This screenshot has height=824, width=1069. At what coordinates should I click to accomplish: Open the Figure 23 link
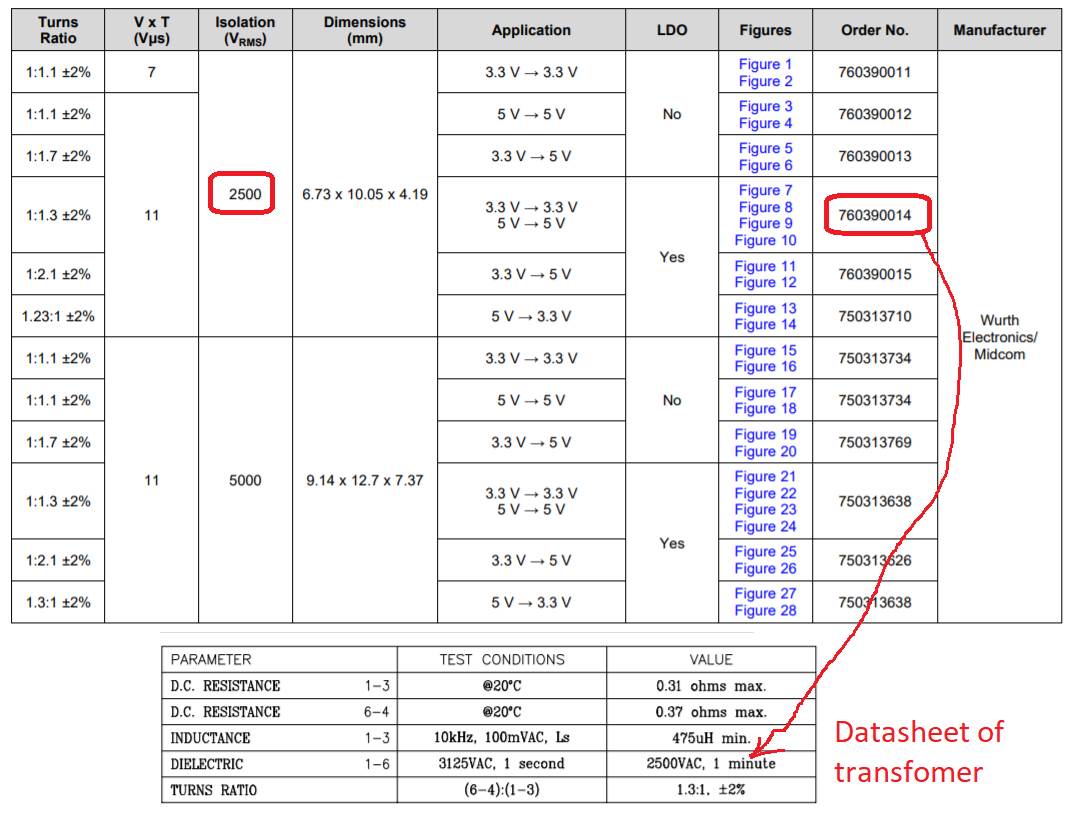(x=765, y=510)
